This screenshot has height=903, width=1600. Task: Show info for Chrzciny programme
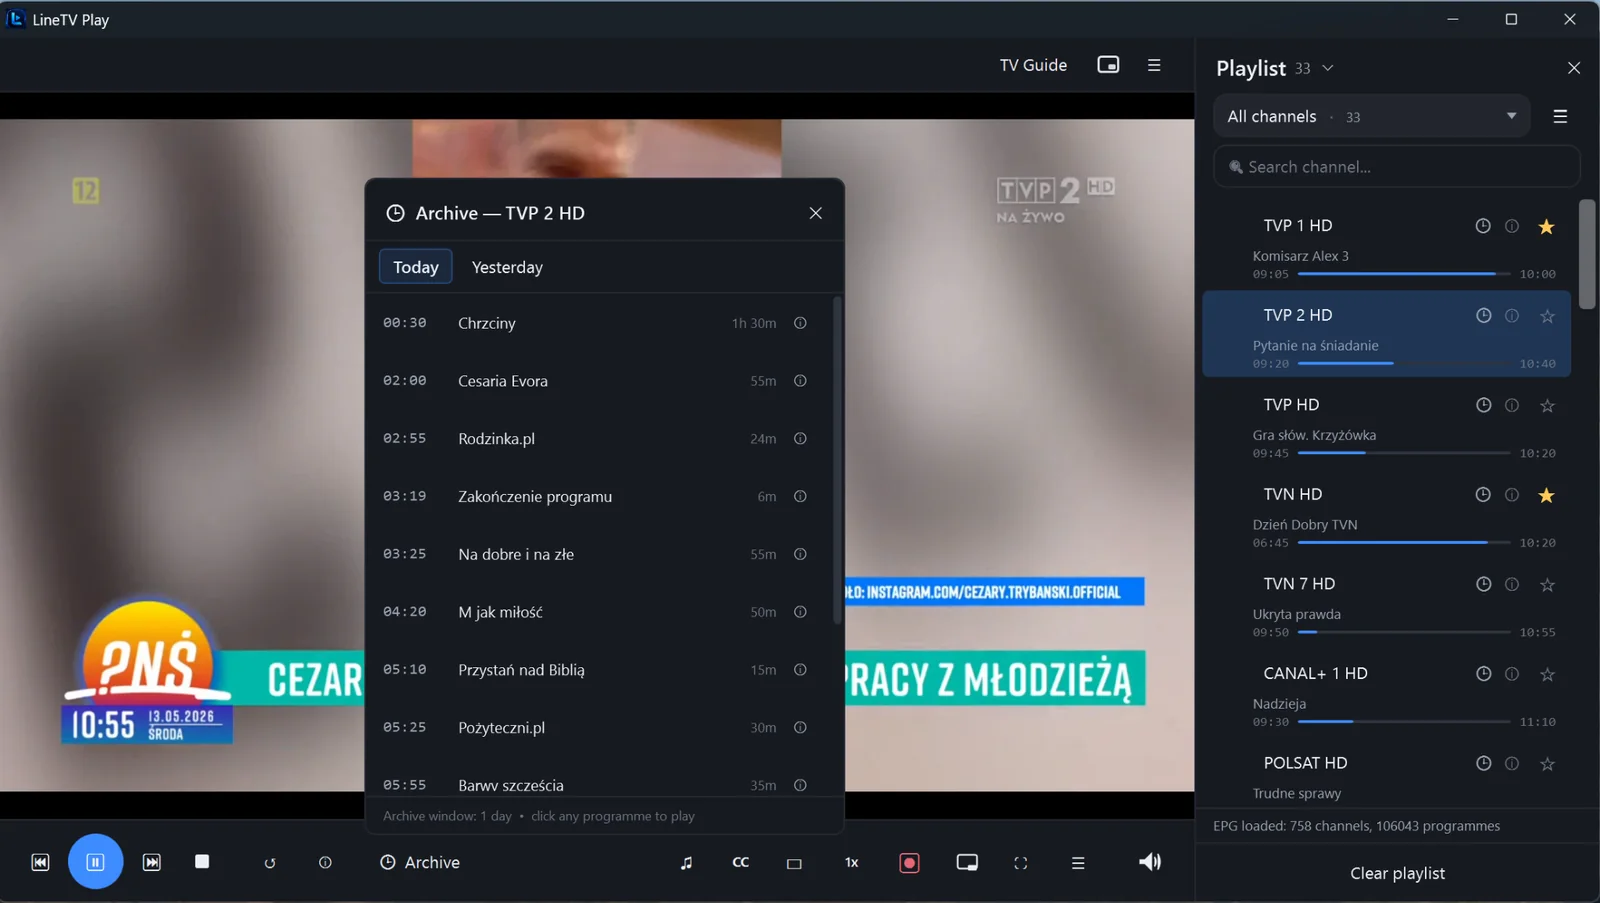(x=800, y=323)
